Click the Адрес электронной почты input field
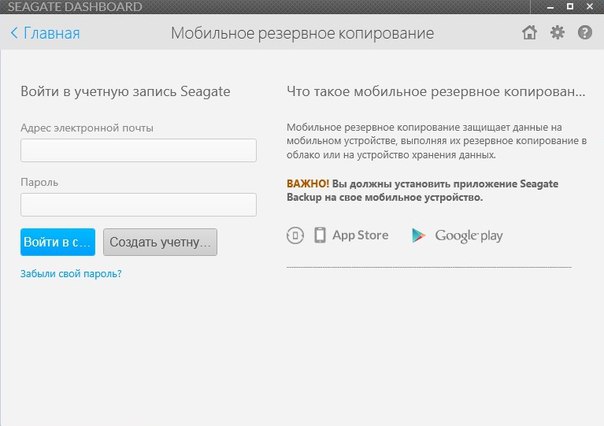 tap(138, 150)
